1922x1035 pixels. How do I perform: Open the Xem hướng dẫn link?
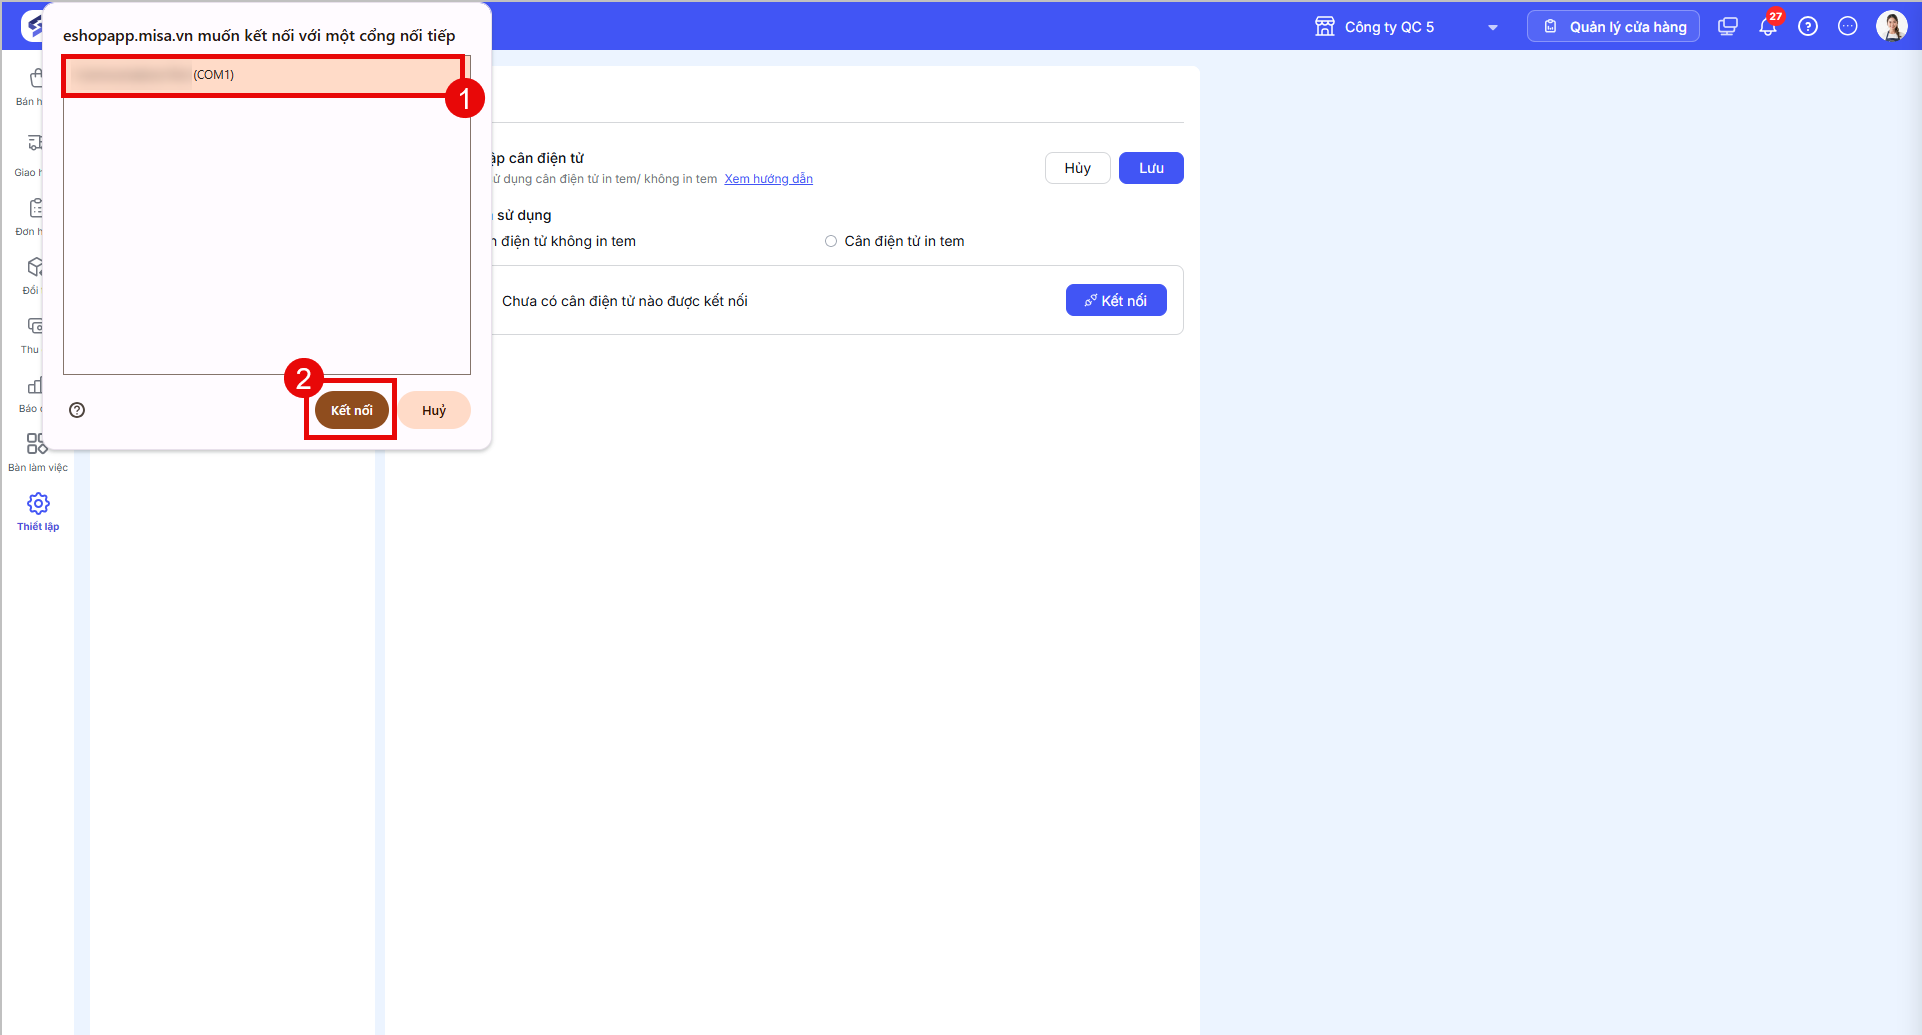(768, 179)
